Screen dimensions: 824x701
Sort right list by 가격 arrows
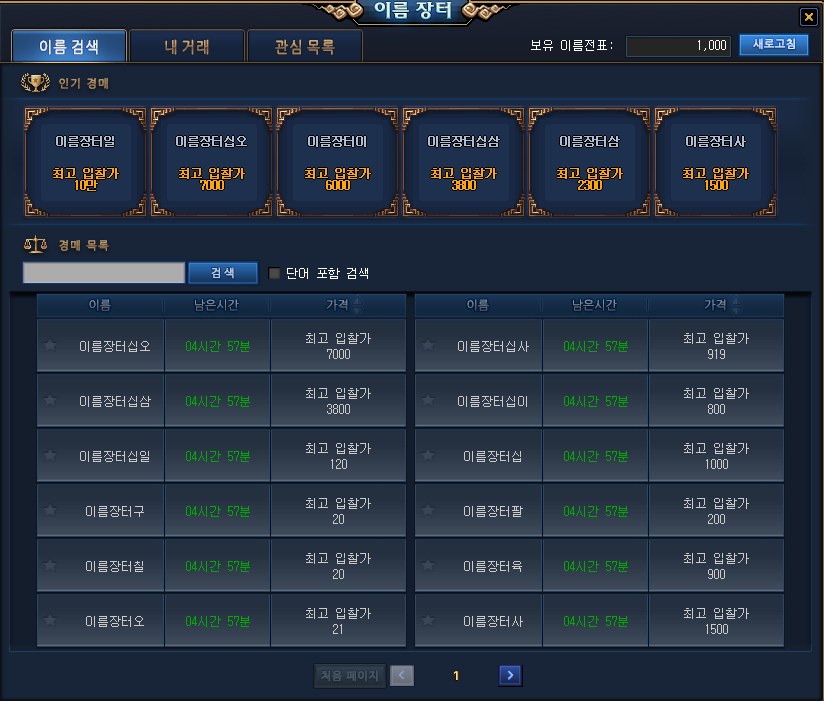(x=737, y=305)
